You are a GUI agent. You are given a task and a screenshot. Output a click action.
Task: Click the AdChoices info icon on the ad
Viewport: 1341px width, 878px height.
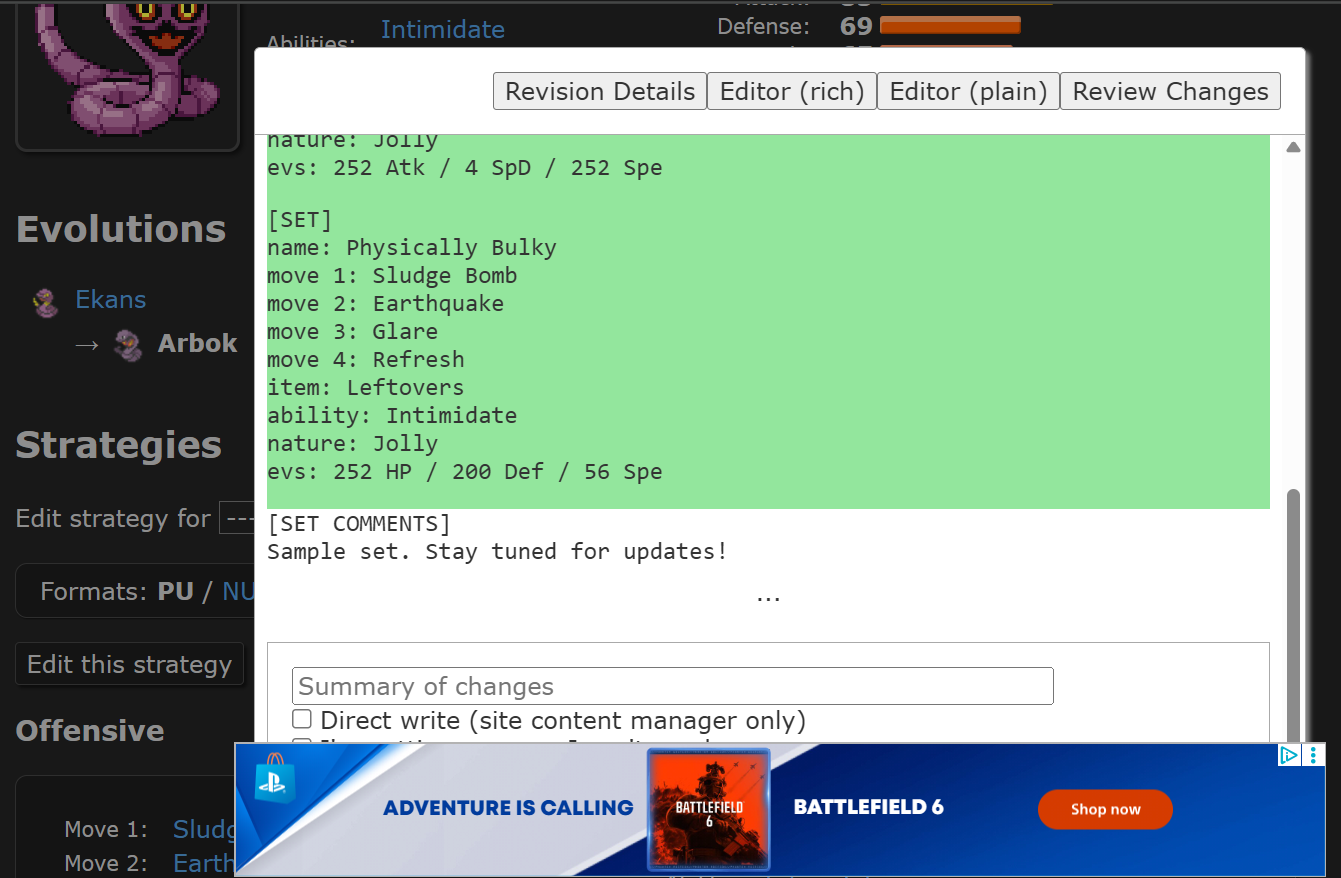point(1289,755)
